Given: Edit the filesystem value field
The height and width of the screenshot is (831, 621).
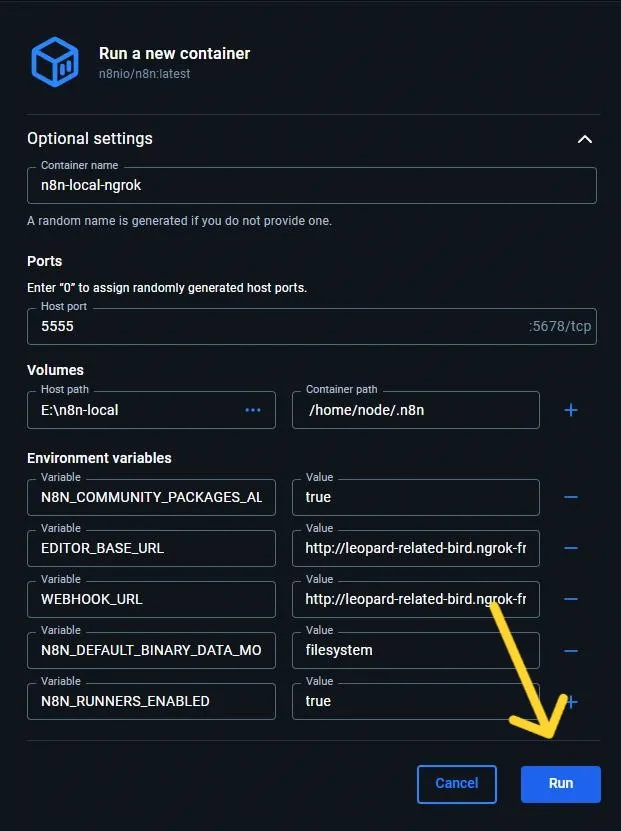Looking at the screenshot, I should [x=415, y=650].
